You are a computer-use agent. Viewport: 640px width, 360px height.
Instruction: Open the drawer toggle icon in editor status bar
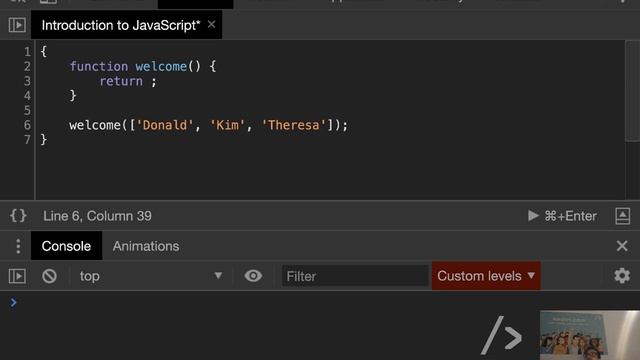622,216
